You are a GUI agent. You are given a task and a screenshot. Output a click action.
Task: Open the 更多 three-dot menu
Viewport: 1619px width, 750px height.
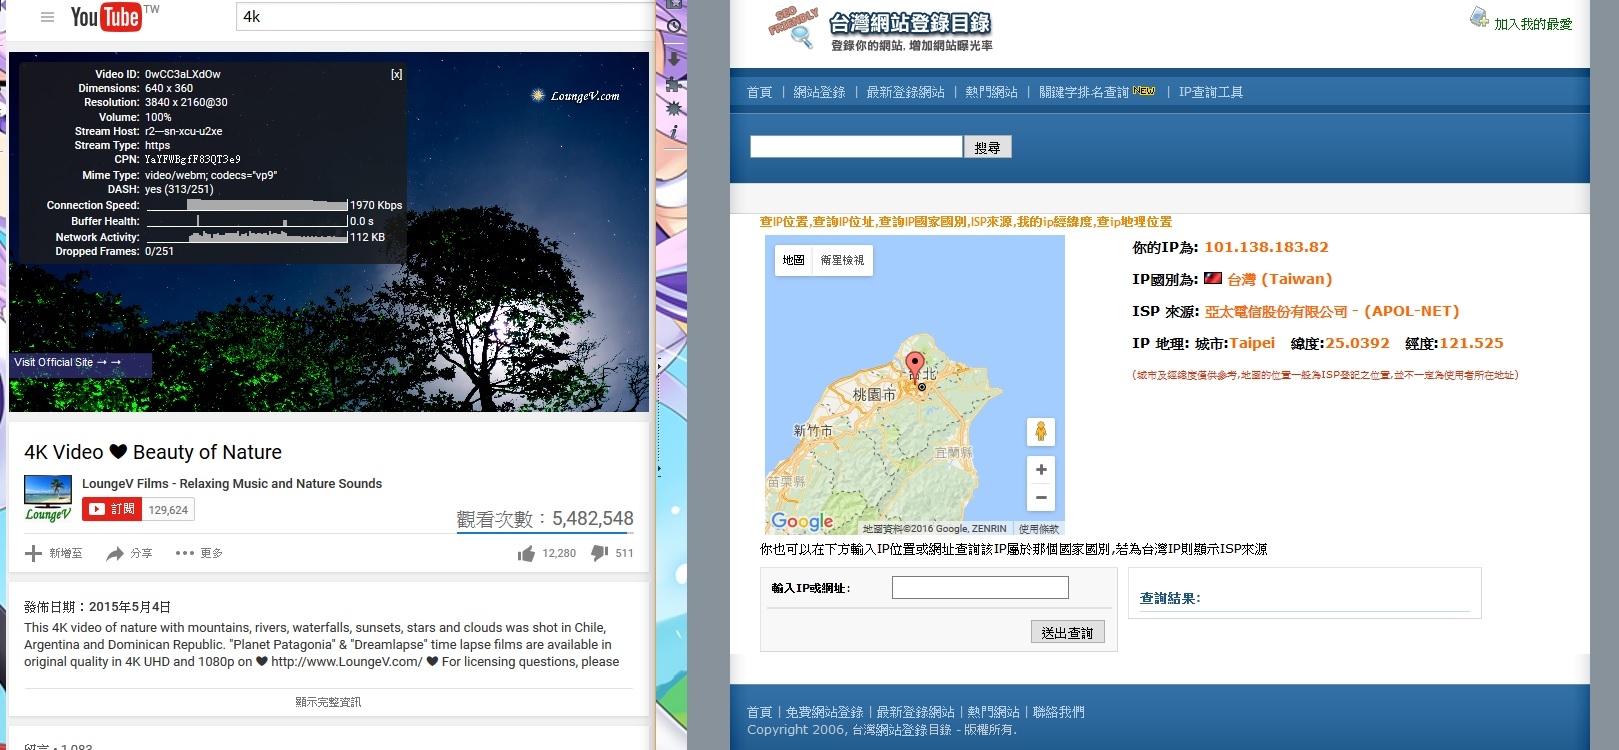[x=198, y=553]
